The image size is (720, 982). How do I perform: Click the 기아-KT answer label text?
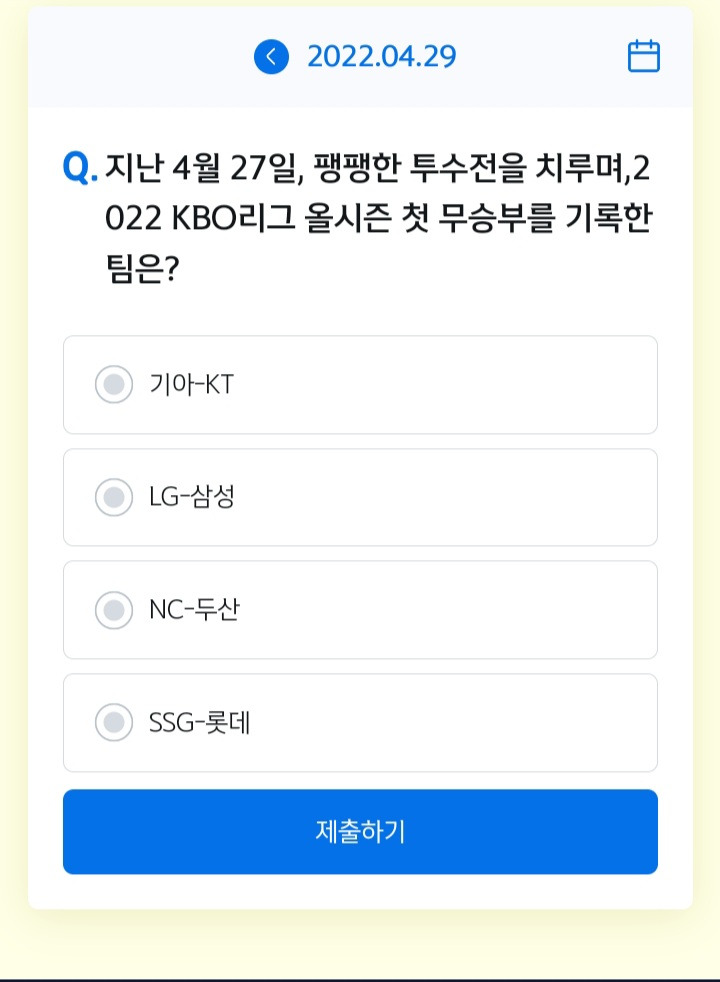pyautogui.click(x=191, y=384)
